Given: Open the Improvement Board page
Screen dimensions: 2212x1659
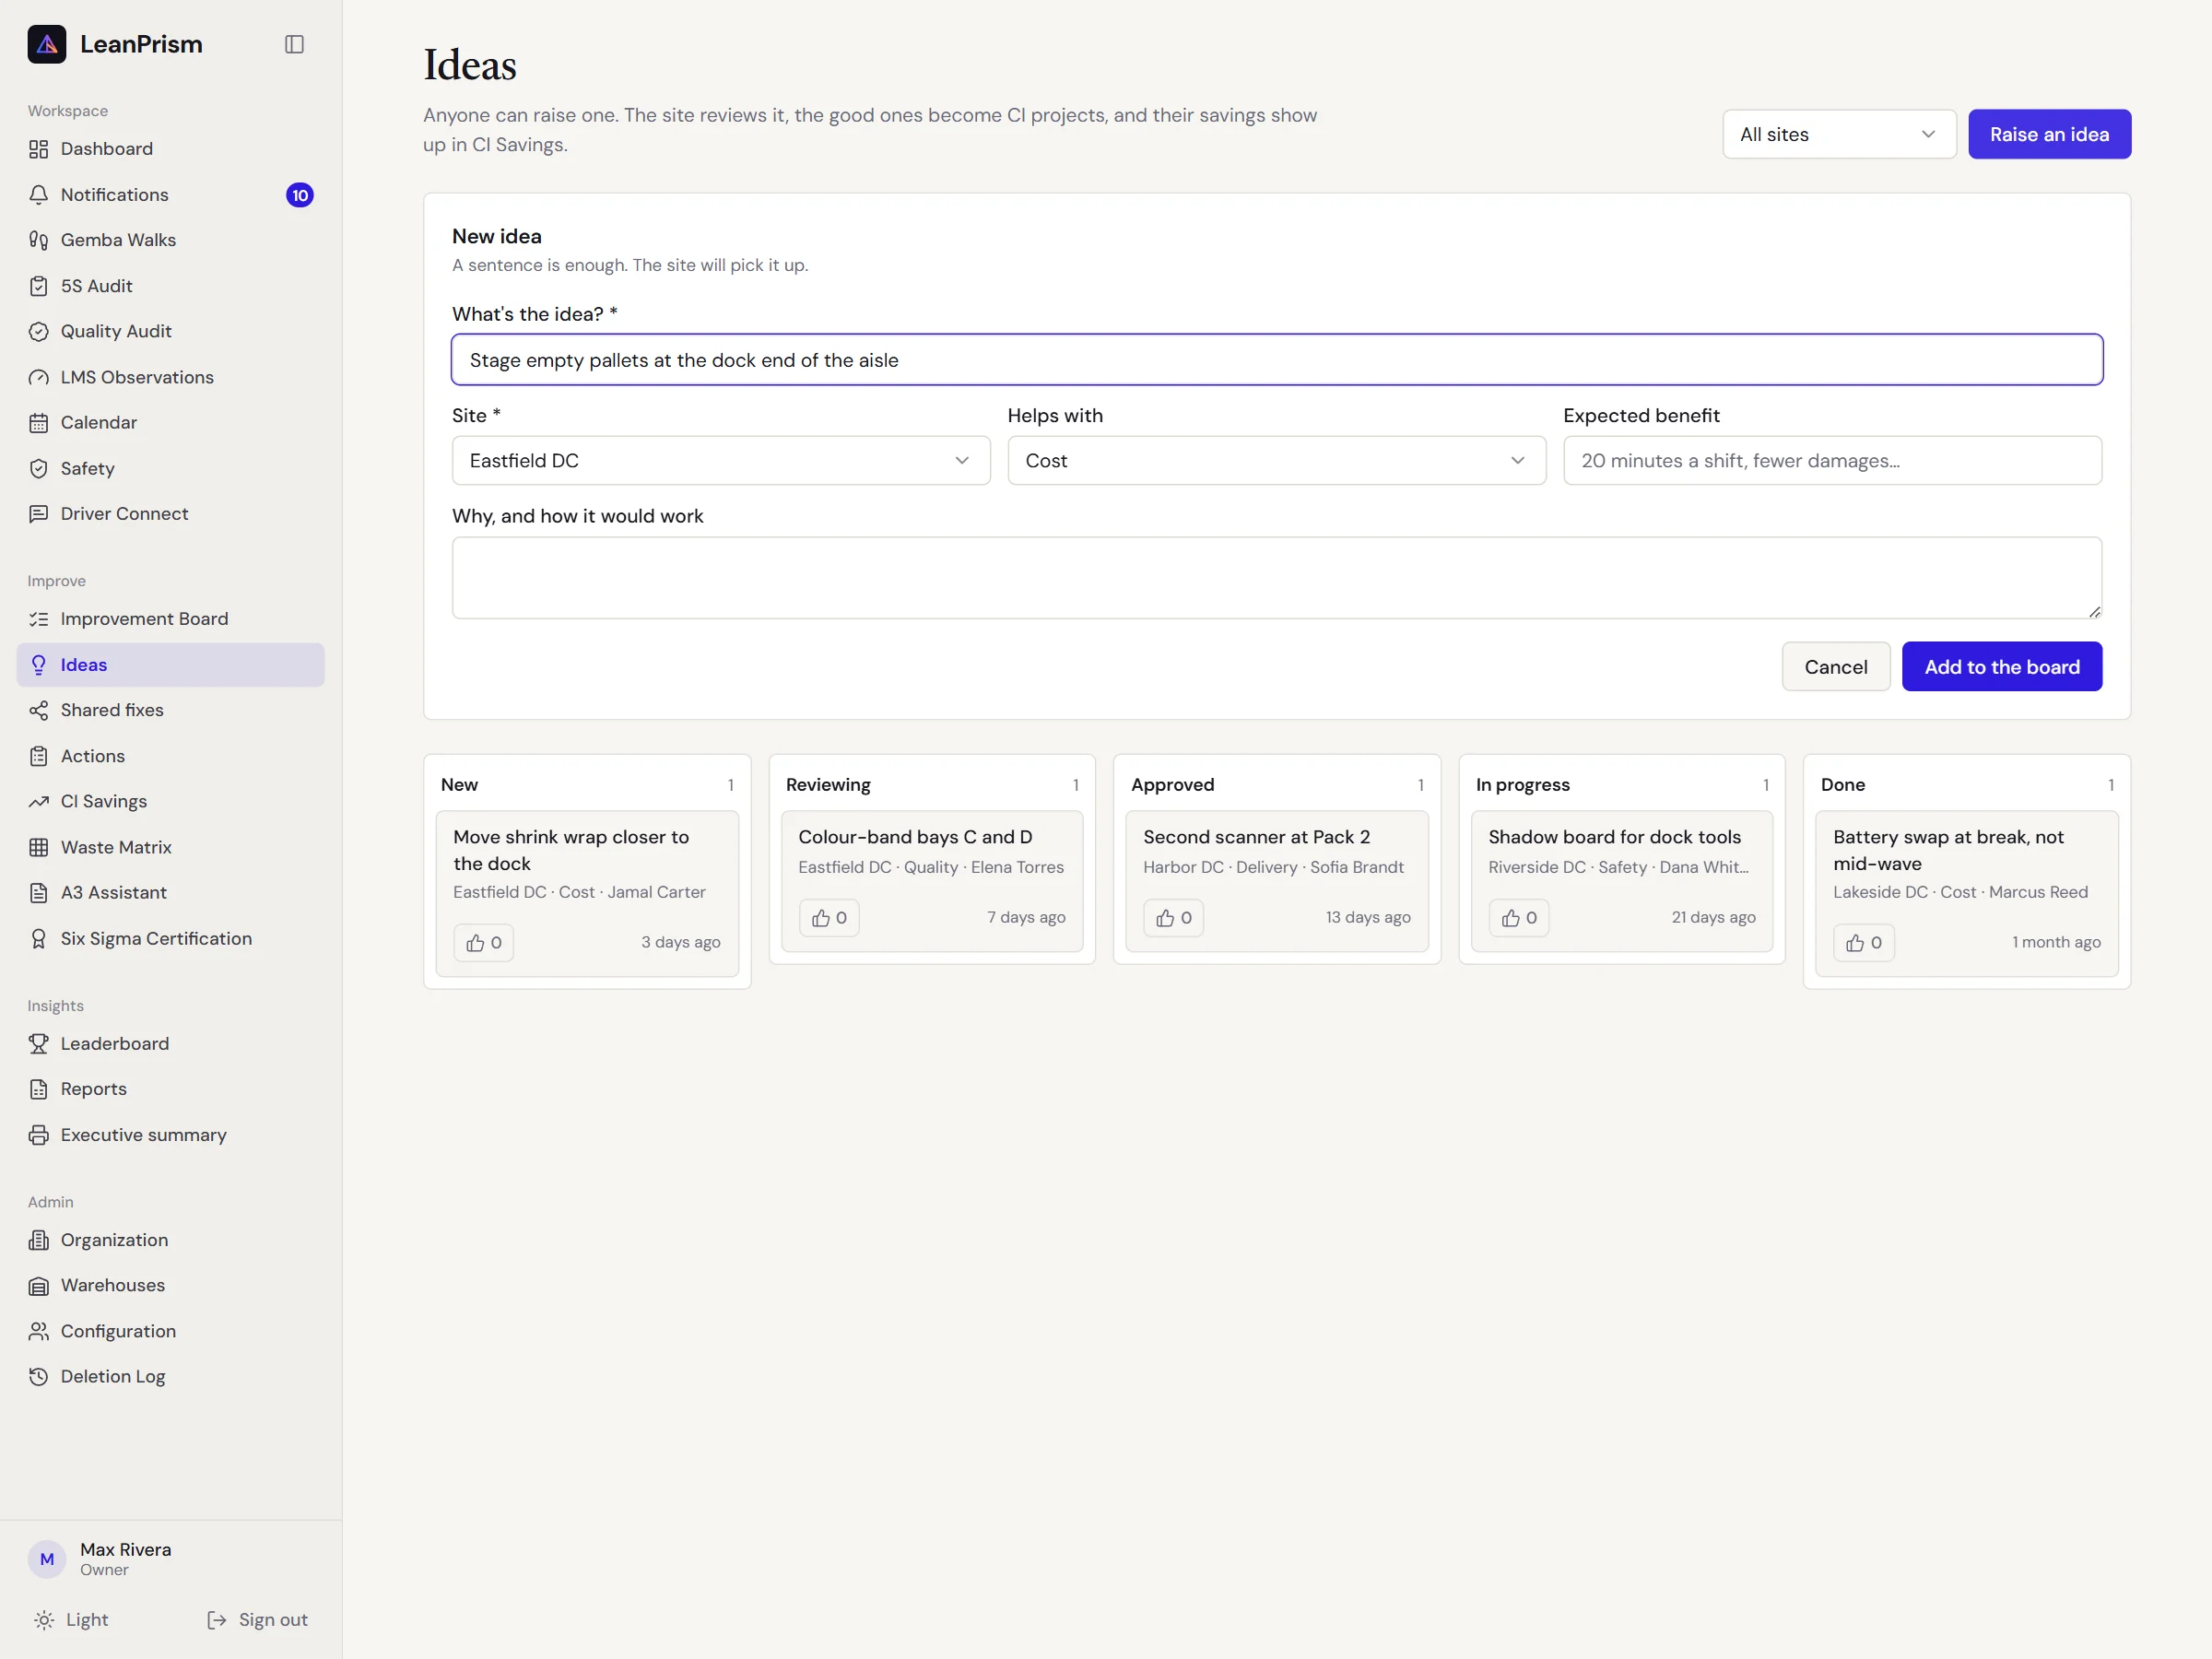Looking at the screenshot, I should [171, 619].
